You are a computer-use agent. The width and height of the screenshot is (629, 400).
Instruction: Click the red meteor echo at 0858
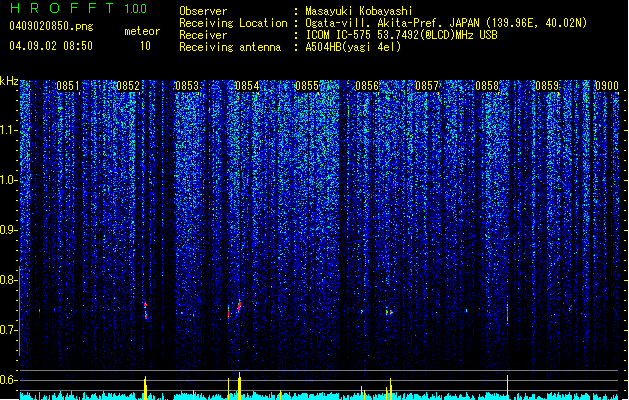click(x=507, y=312)
